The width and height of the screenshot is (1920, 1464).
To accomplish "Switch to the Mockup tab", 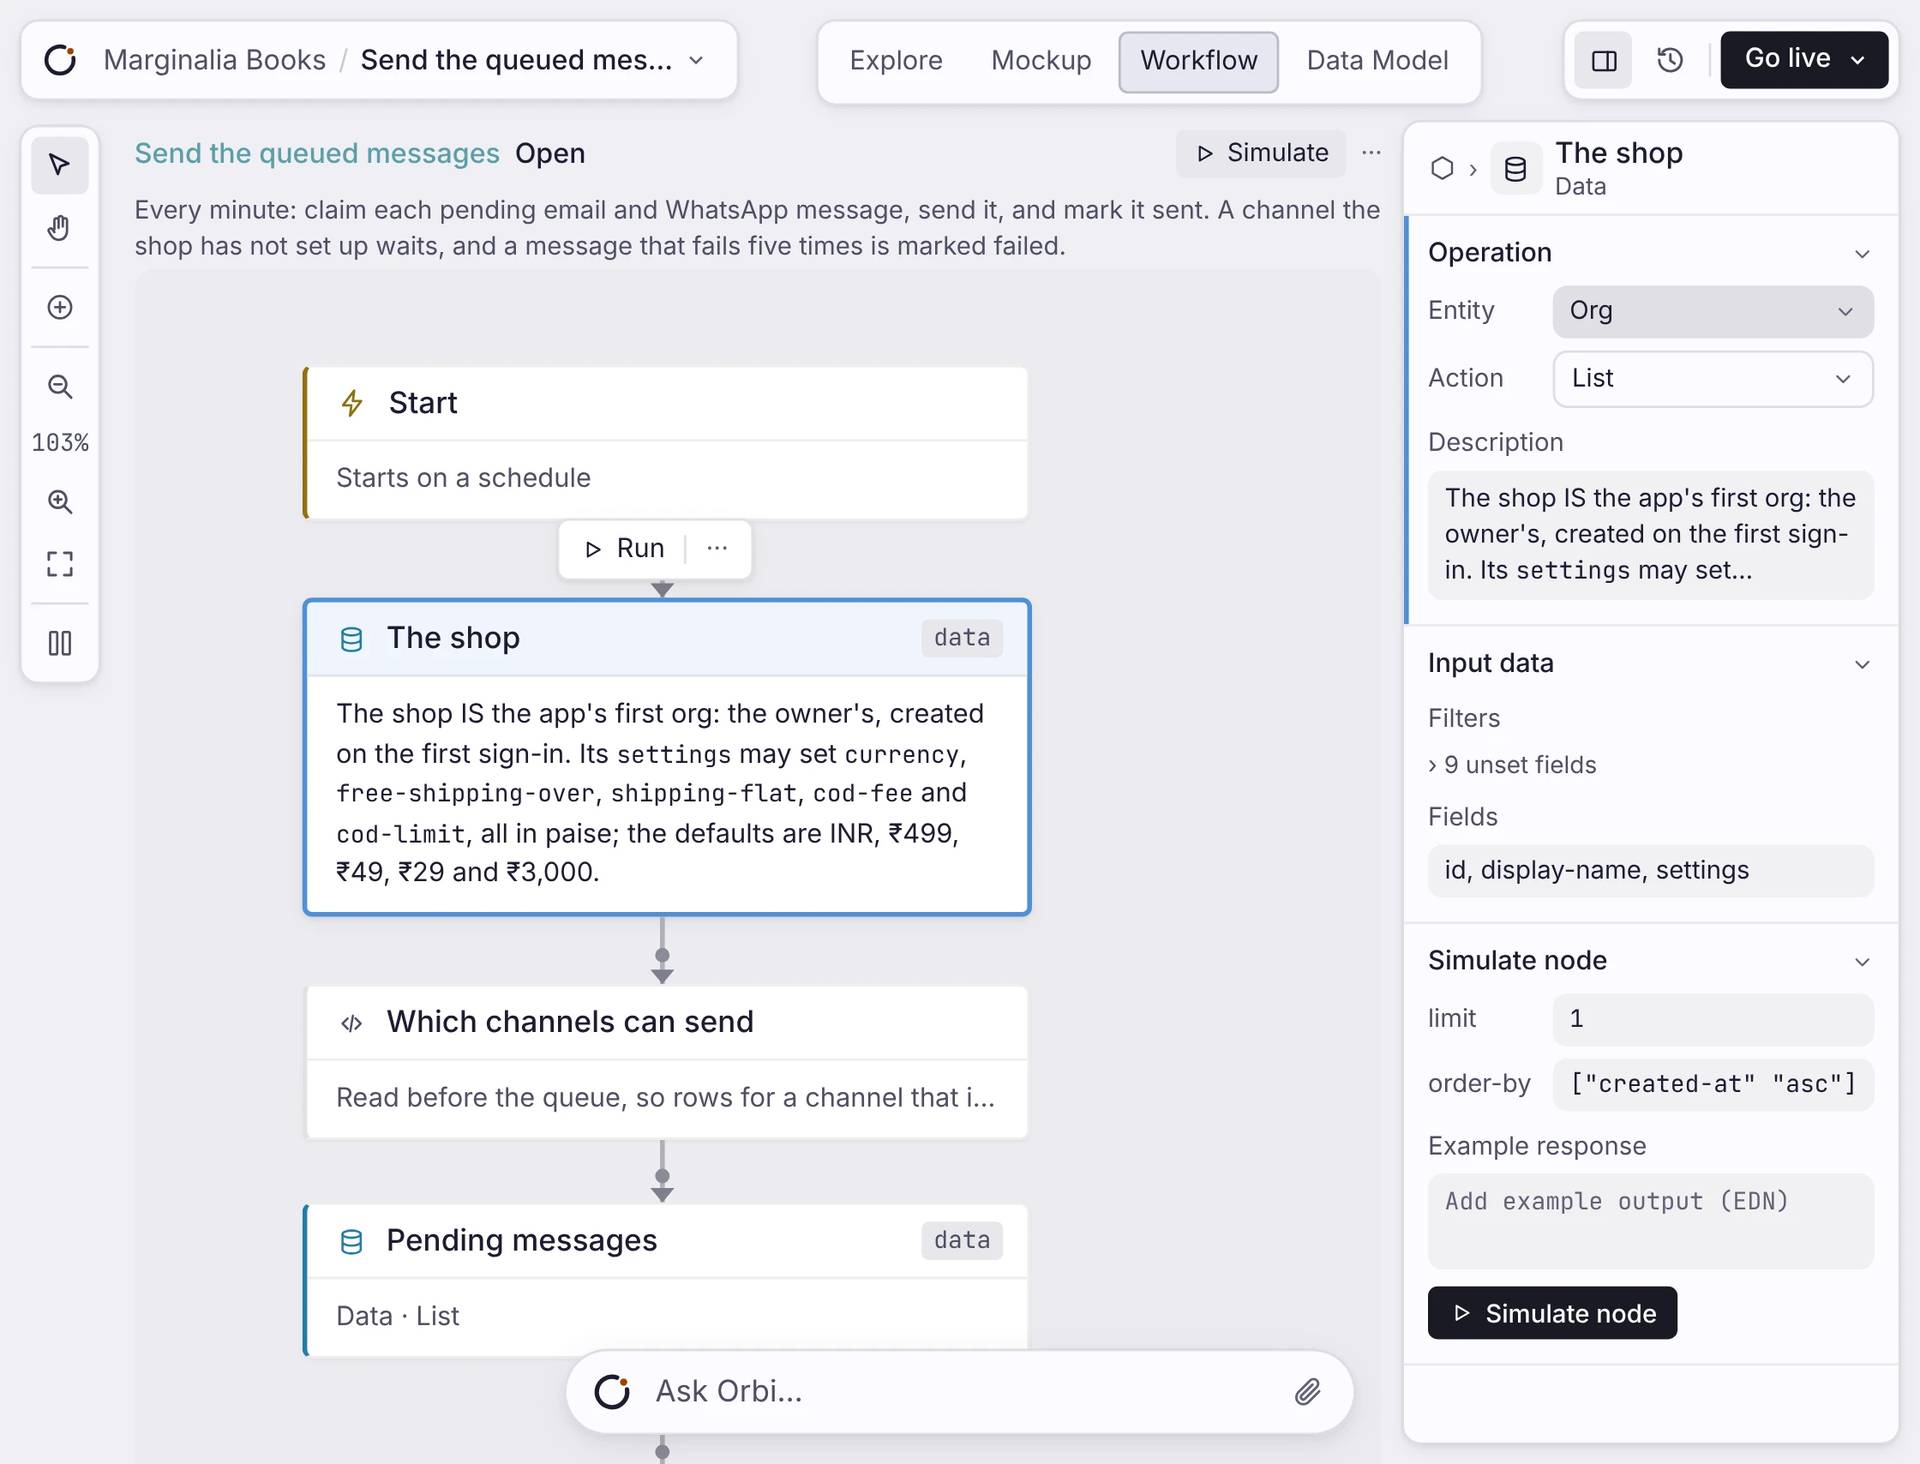I will click(1041, 60).
